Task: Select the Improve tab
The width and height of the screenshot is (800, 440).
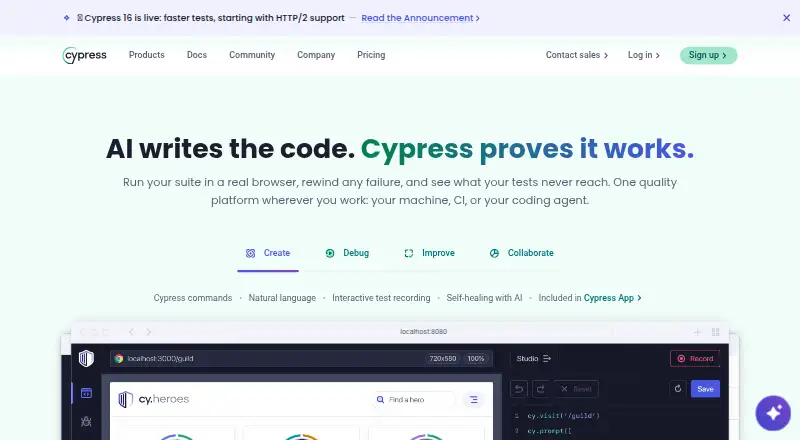Action: (429, 253)
